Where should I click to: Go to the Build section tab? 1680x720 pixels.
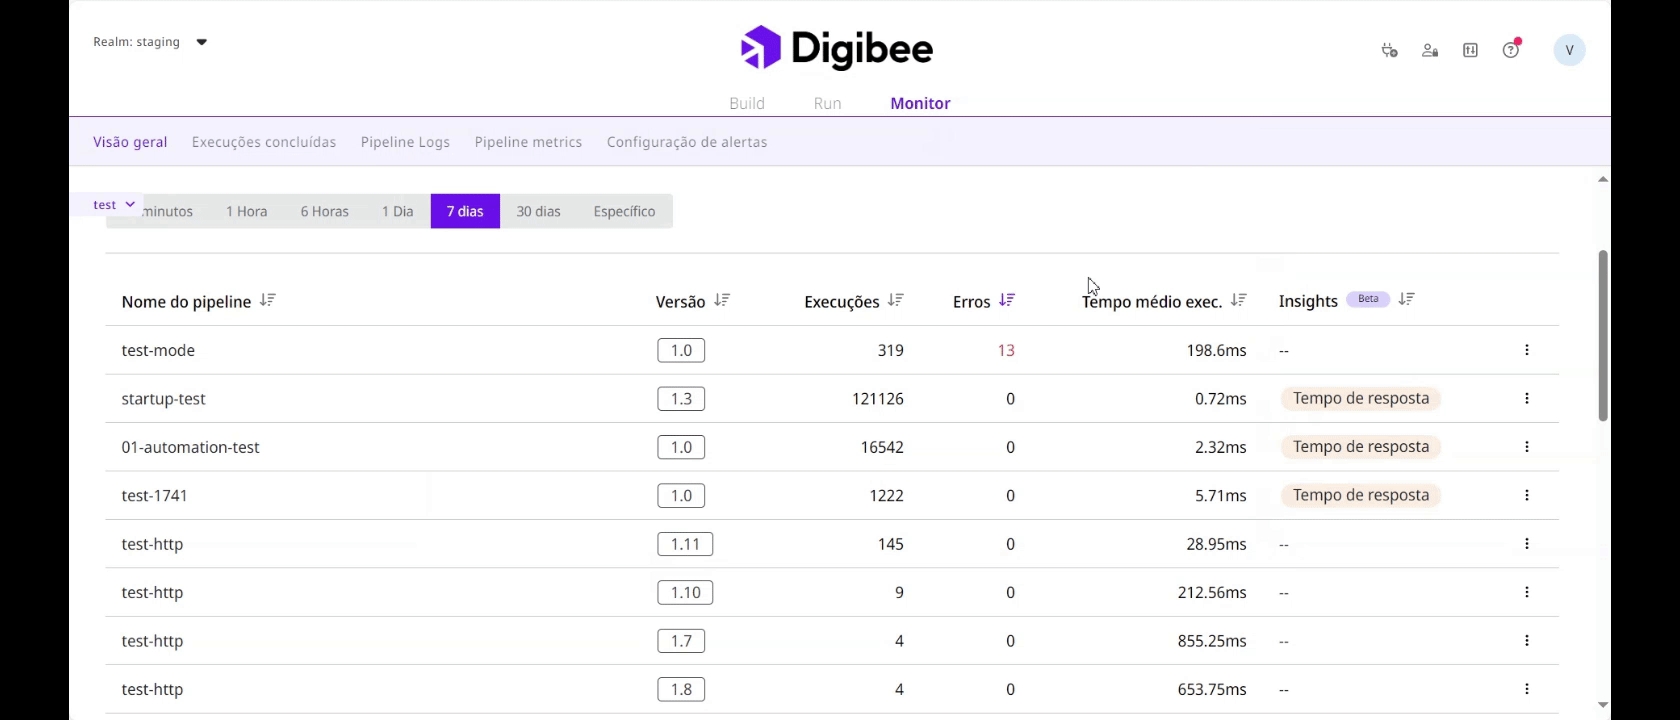(747, 103)
